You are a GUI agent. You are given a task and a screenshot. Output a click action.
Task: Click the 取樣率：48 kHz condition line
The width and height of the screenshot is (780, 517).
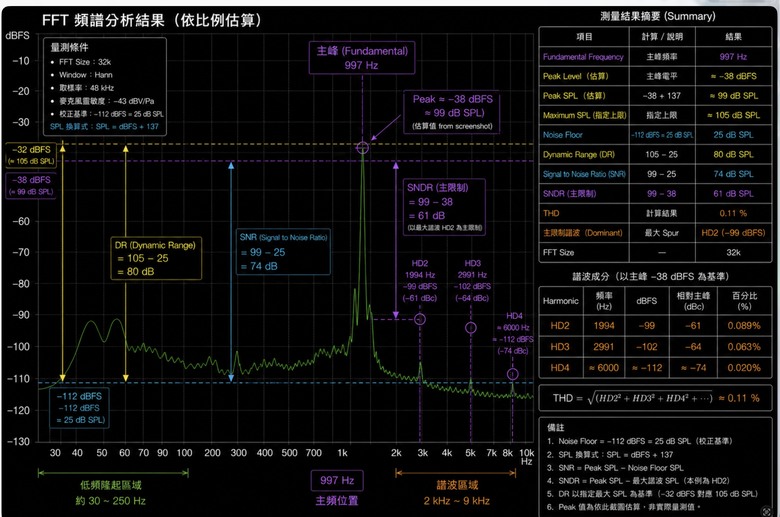click(x=86, y=88)
